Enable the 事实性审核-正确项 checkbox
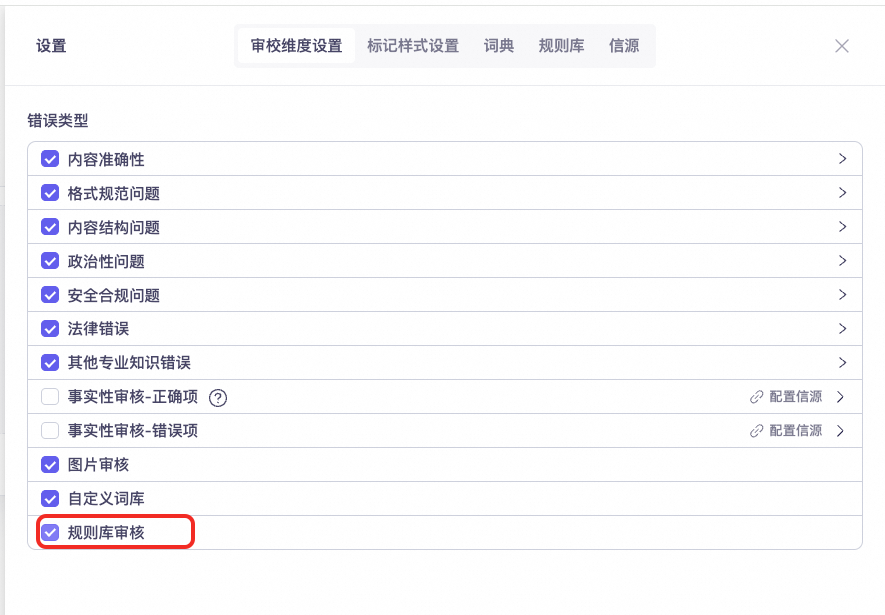885x615 pixels. (x=50, y=397)
